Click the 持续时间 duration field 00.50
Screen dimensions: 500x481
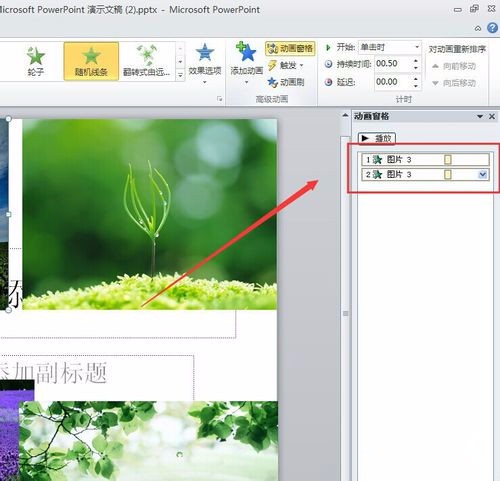click(393, 64)
